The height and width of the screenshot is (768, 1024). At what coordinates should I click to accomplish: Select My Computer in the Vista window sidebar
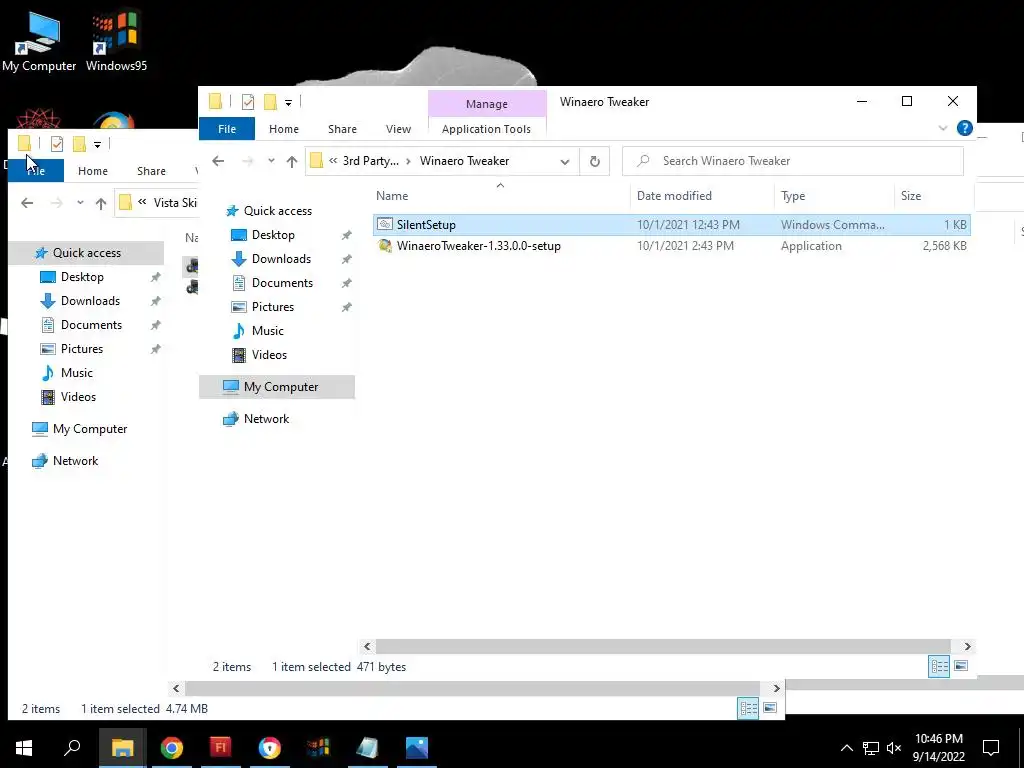click(89, 429)
